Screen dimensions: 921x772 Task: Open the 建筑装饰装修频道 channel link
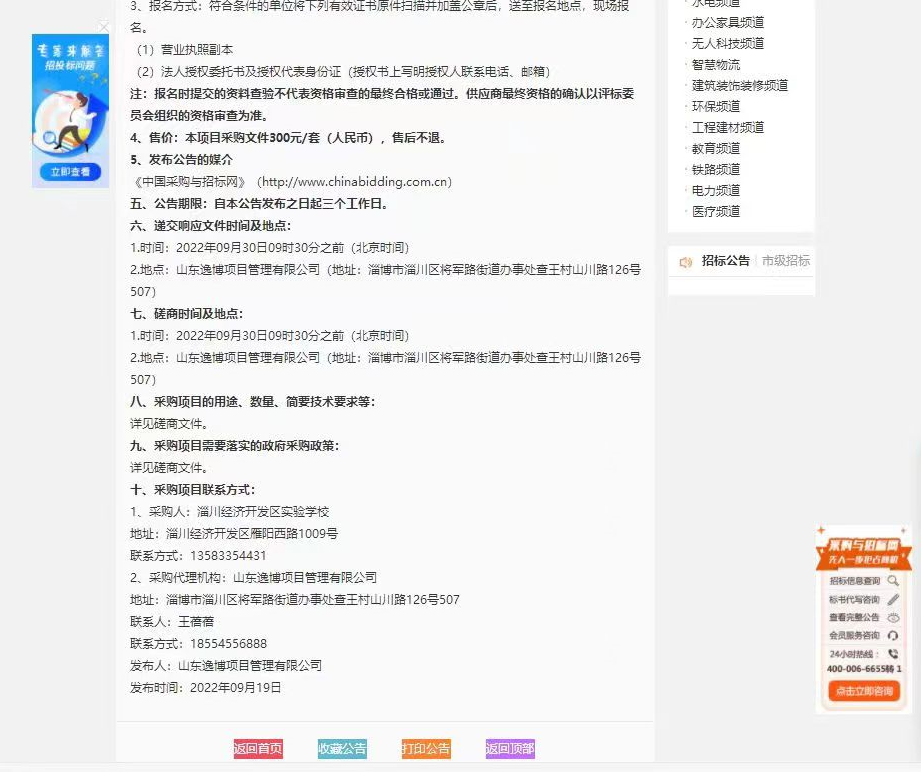tap(739, 86)
